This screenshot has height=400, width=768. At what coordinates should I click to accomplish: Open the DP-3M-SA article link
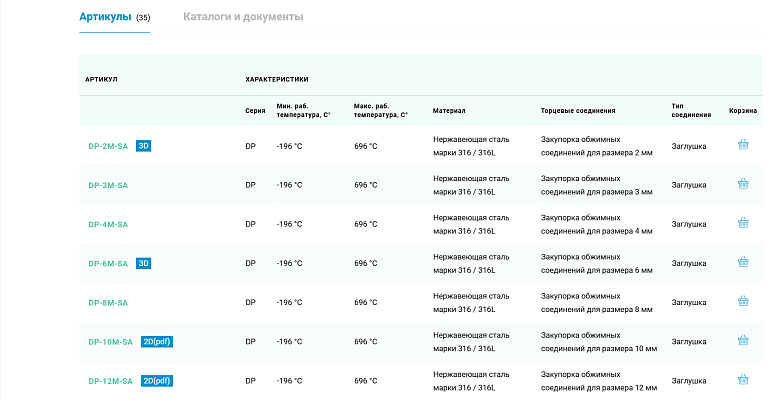[x=108, y=185]
